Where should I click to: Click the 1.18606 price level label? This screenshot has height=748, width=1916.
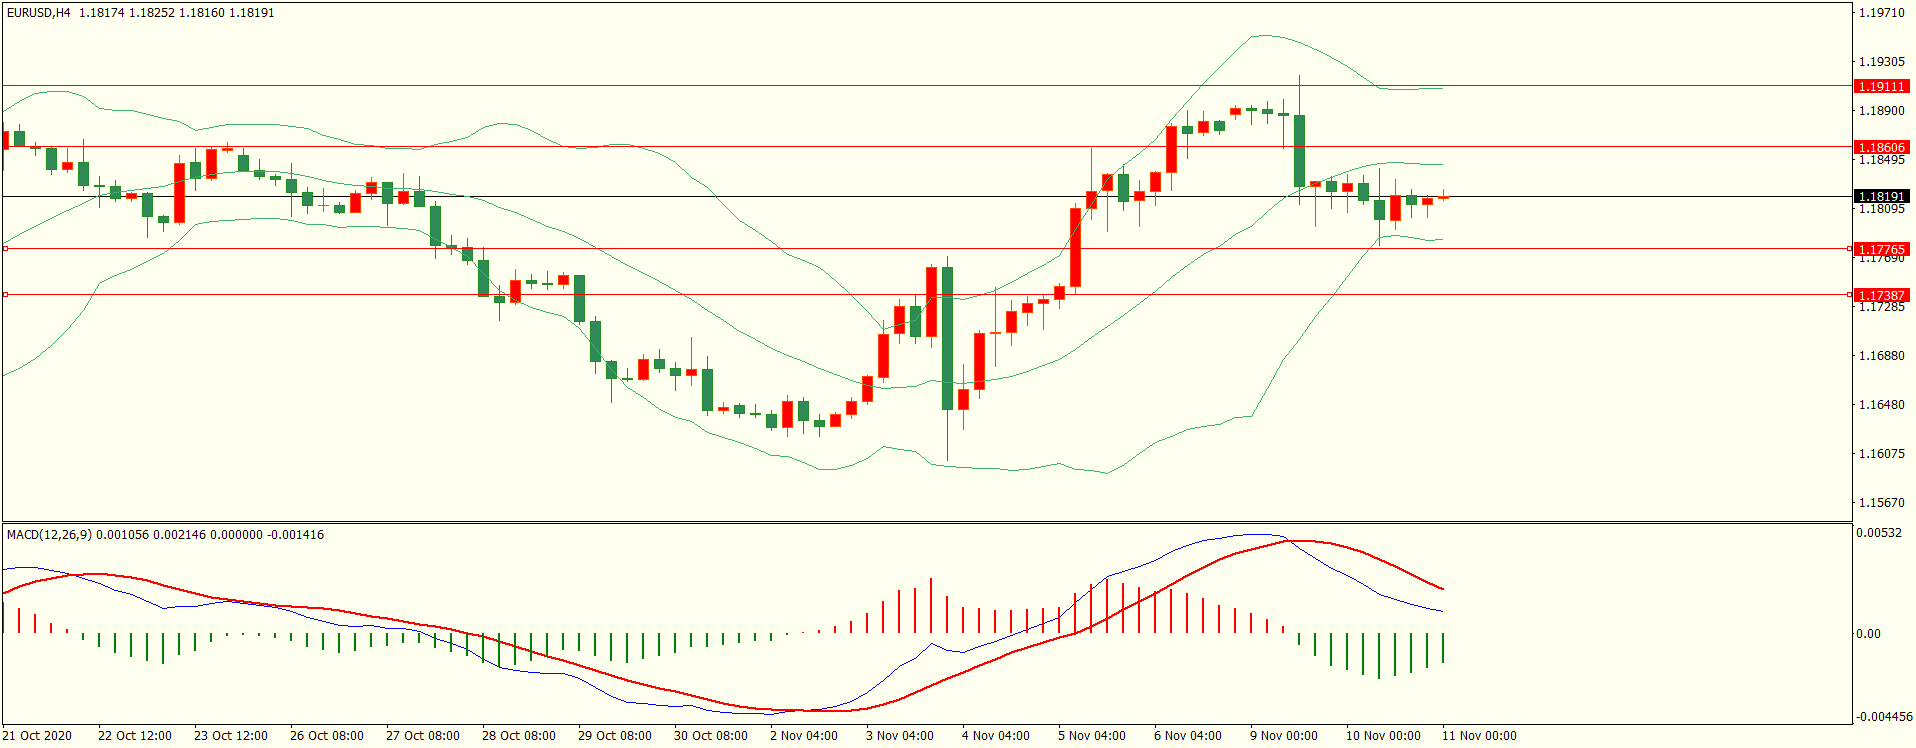1881,147
